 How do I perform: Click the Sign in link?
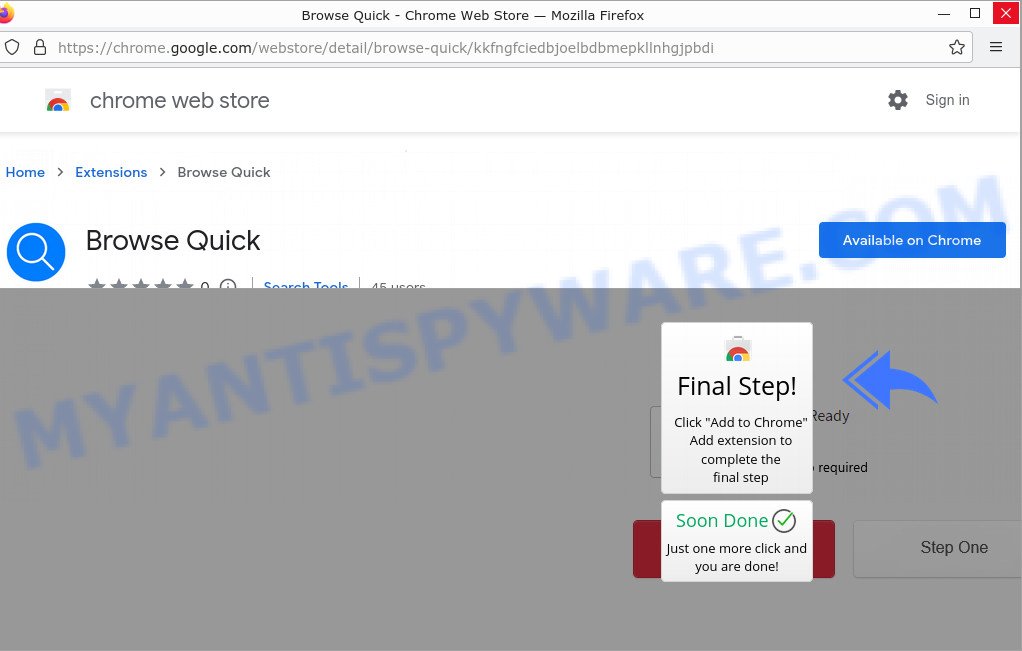point(947,100)
